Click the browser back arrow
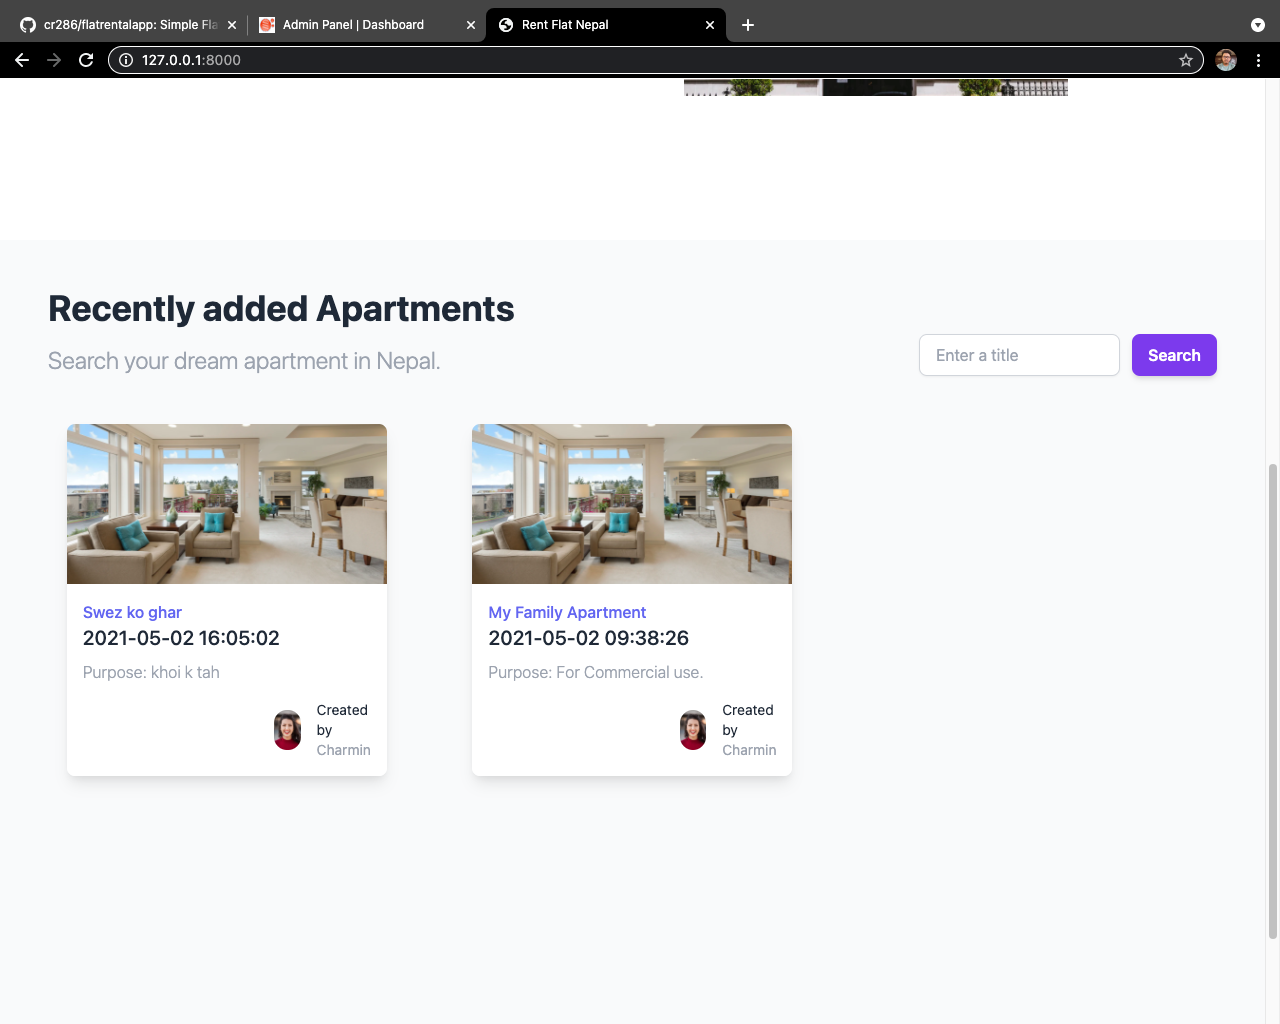The width and height of the screenshot is (1280, 1024). coord(22,60)
